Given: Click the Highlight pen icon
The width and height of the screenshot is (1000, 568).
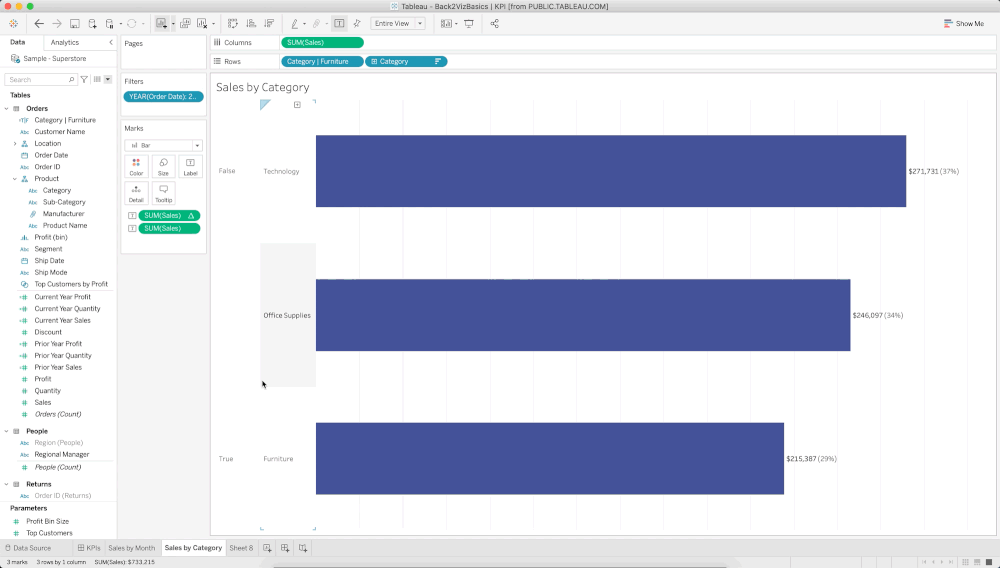Looking at the screenshot, I should (x=295, y=24).
